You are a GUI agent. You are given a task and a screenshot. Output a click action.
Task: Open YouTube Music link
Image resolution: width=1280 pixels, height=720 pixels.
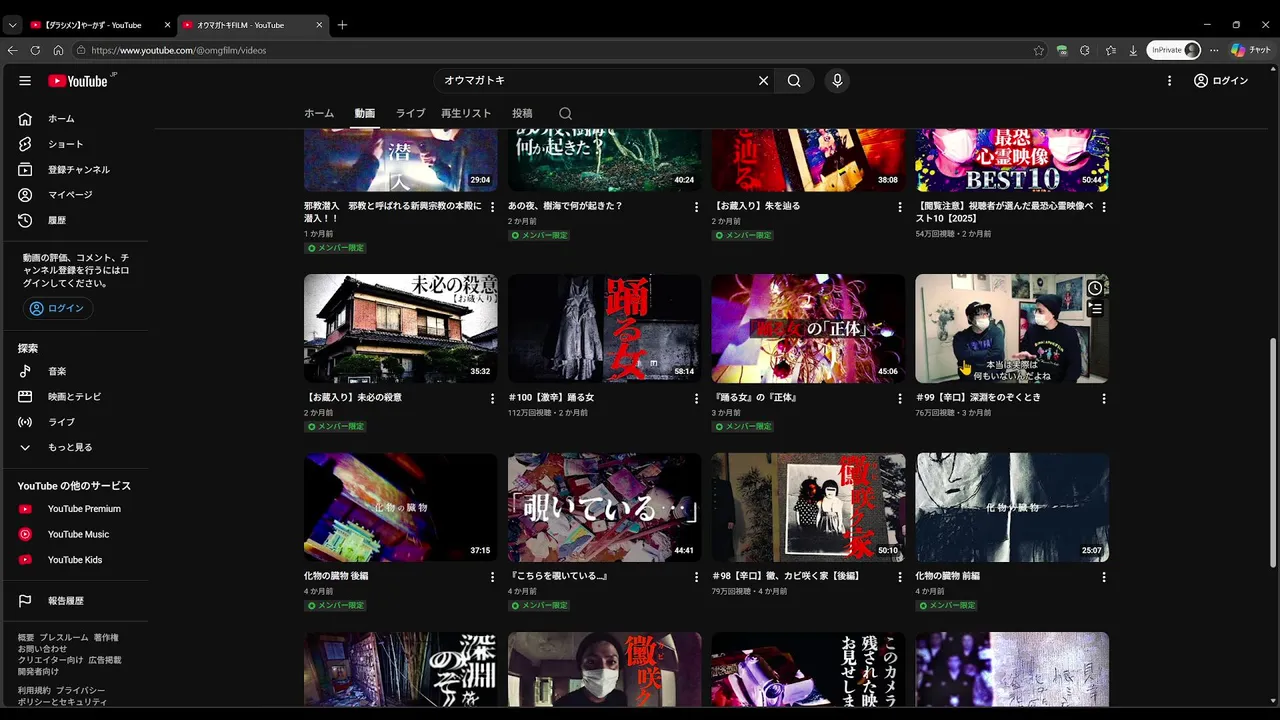pos(77,534)
